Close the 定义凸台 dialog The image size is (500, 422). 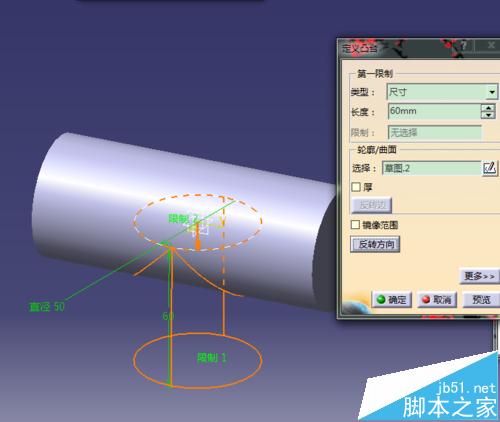click(x=491, y=46)
